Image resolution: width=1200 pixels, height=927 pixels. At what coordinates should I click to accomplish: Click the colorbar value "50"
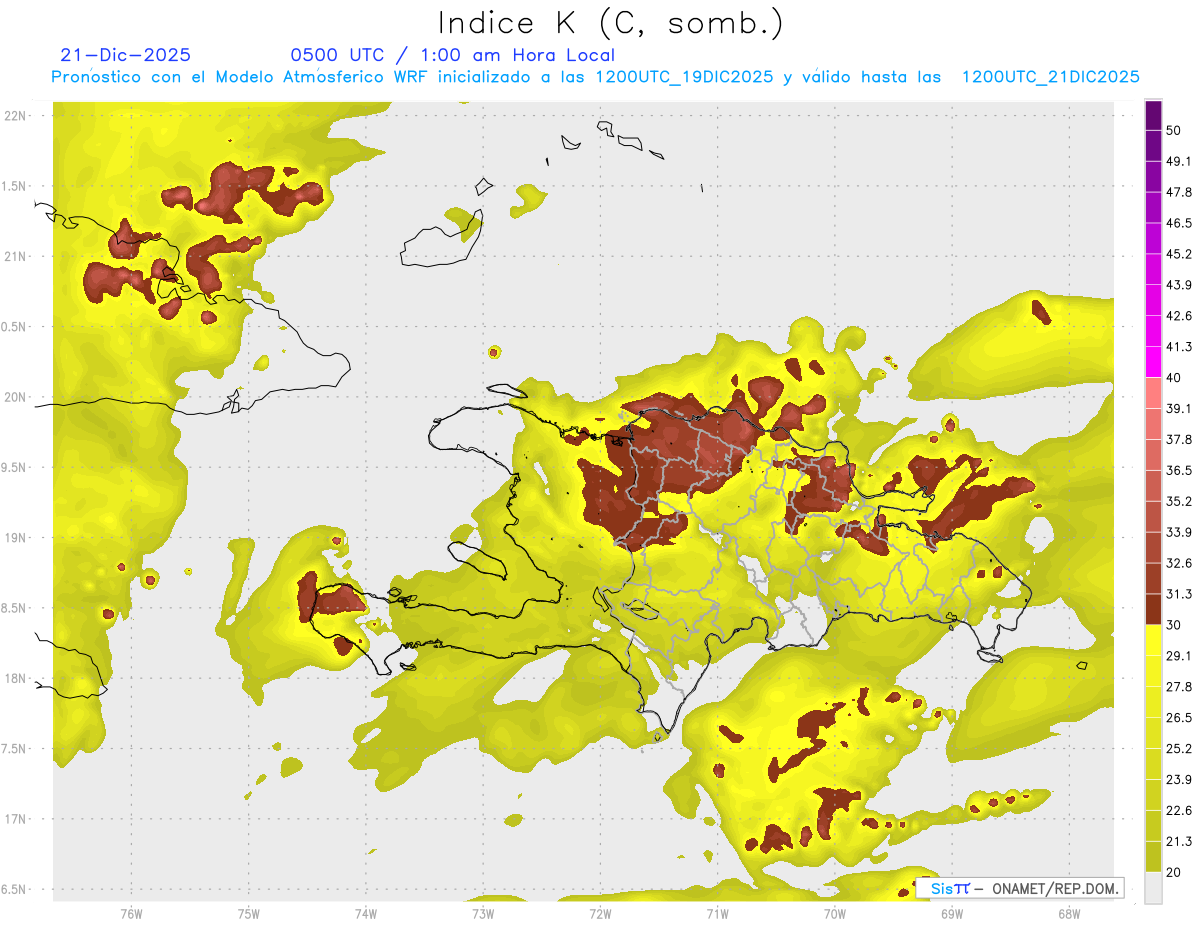pyautogui.click(x=1175, y=130)
